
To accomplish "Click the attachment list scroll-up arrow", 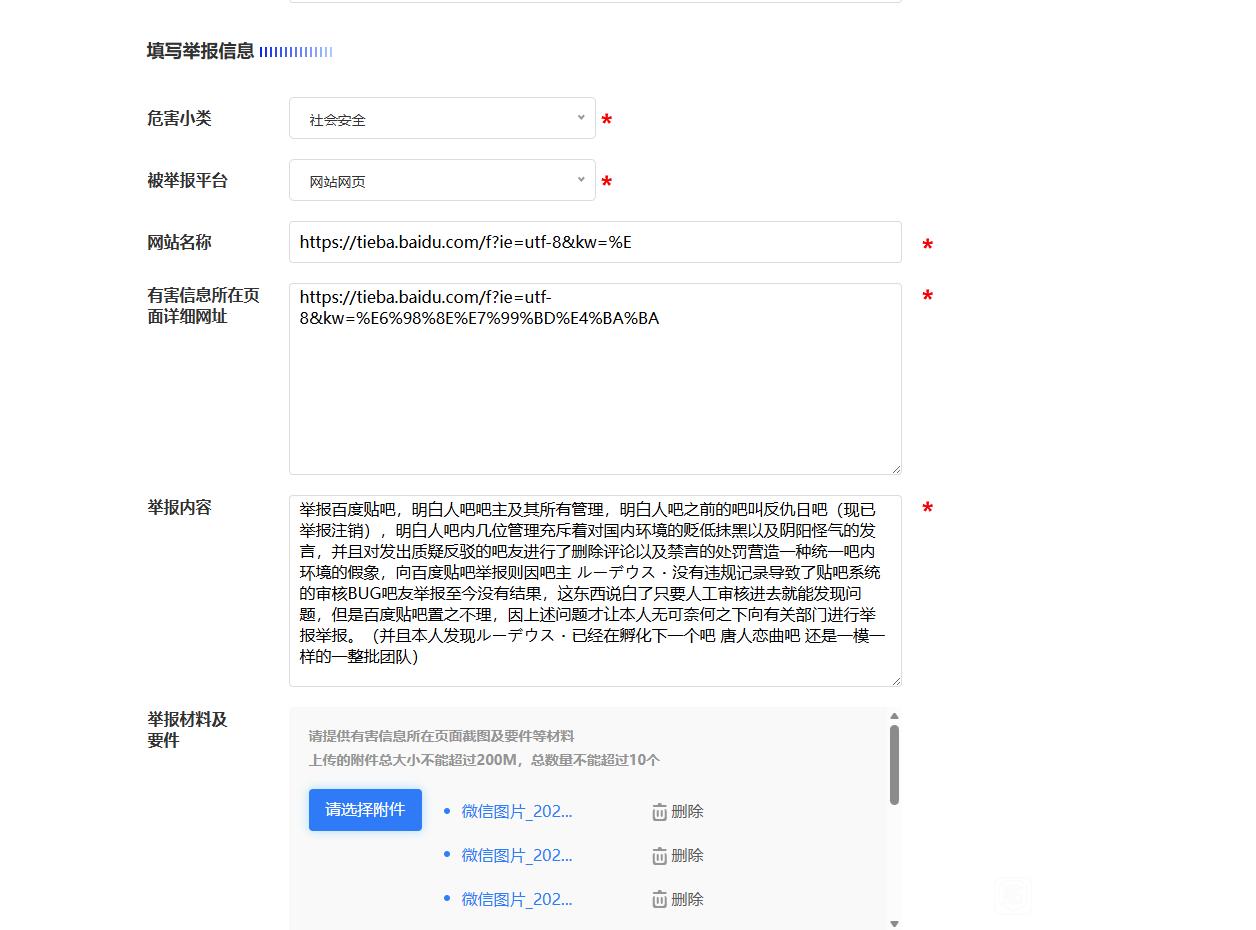I will [894, 716].
